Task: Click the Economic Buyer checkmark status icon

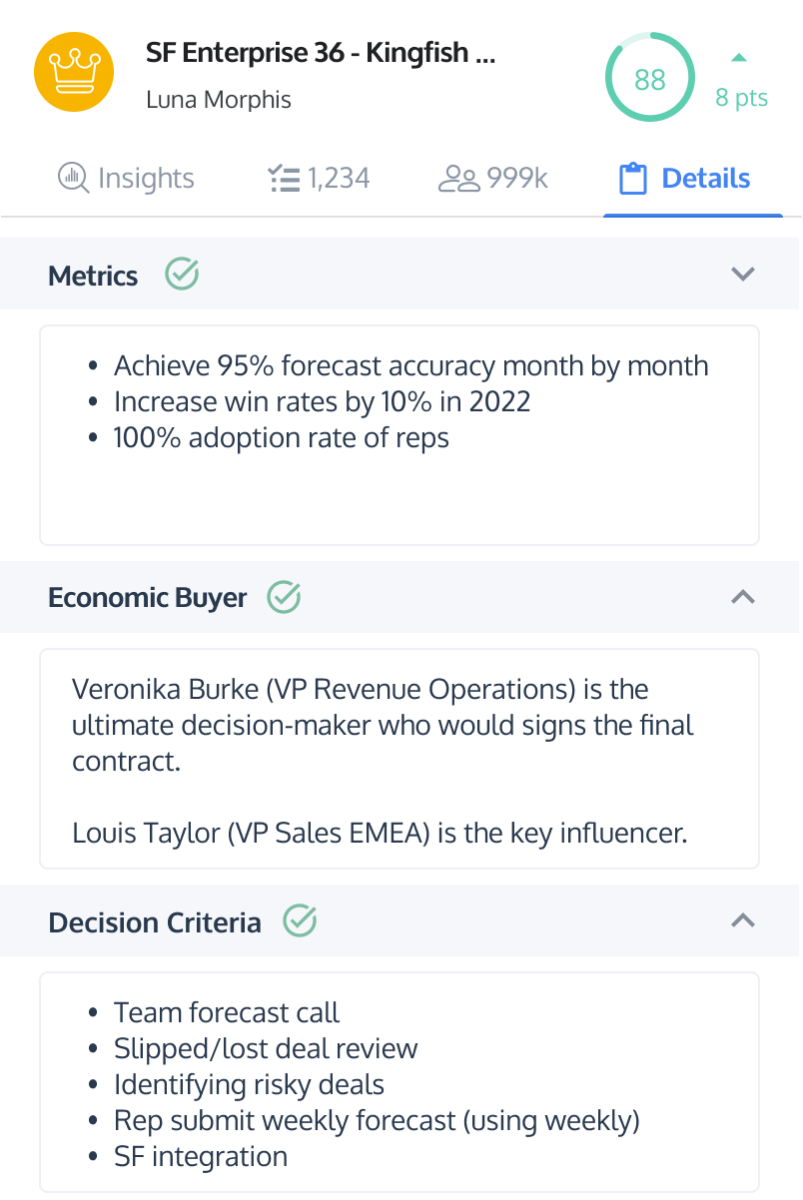Action: pos(284,597)
